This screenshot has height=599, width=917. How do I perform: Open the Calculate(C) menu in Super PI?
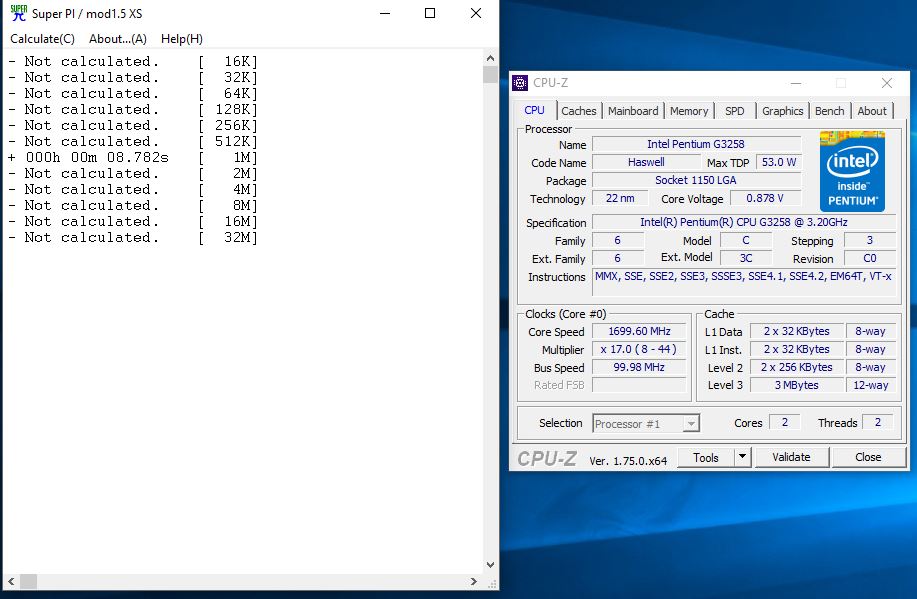[x=43, y=39]
